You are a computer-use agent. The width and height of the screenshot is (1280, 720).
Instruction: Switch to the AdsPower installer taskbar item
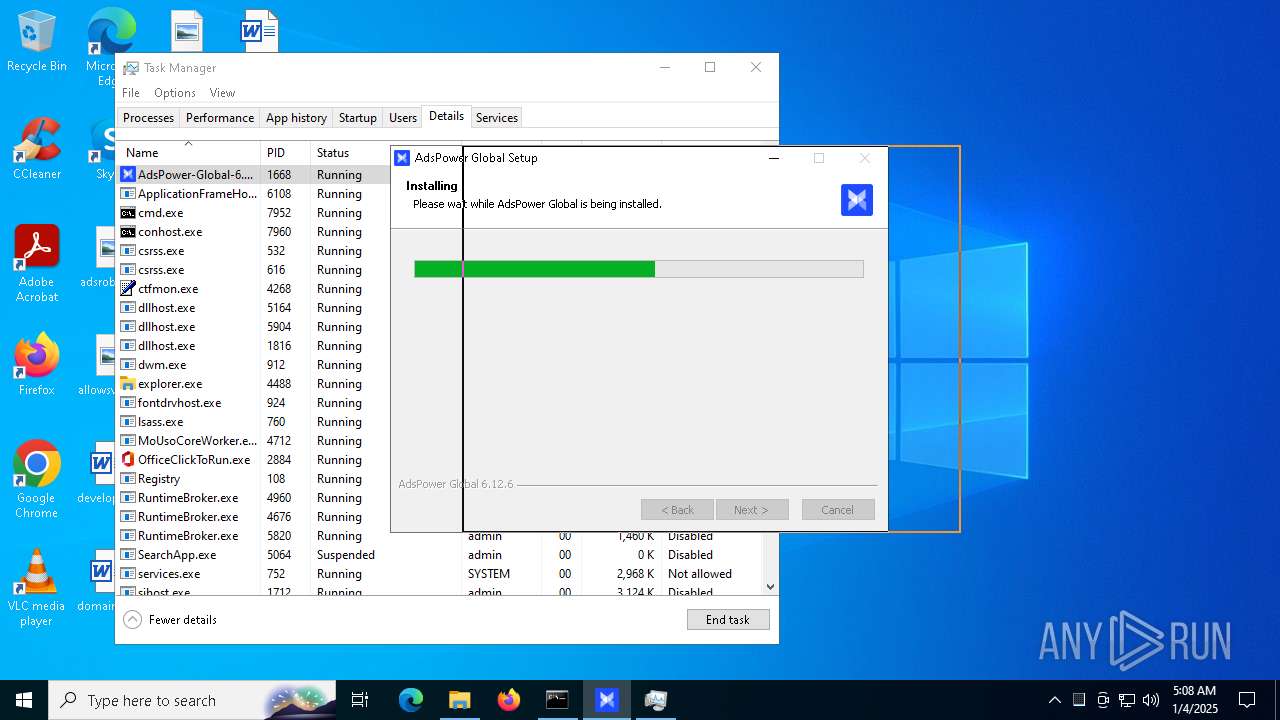(x=607, y=700)
